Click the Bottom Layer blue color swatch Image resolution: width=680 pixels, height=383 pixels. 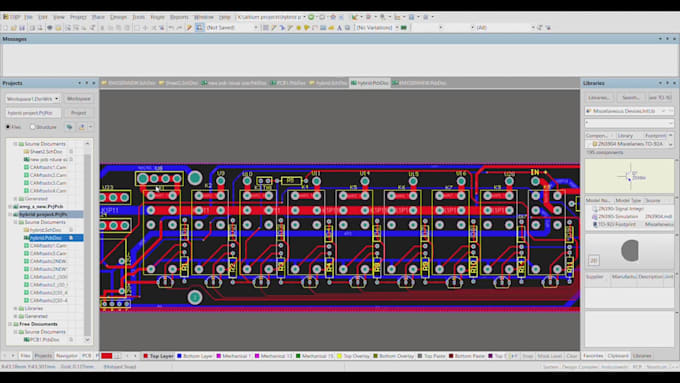point(179,356)
